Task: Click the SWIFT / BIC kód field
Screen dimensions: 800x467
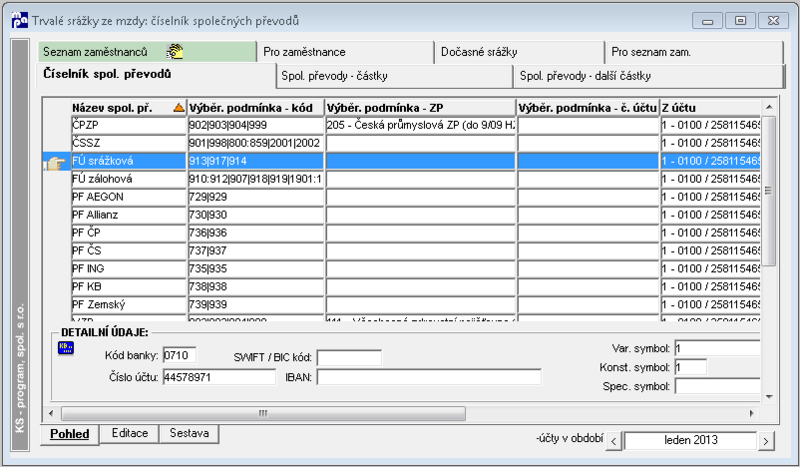Action: [349, 358]
